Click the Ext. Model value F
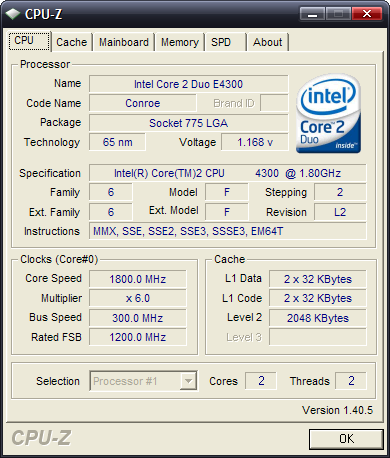This screenshot has height=458, width=390. coord(227,212)
